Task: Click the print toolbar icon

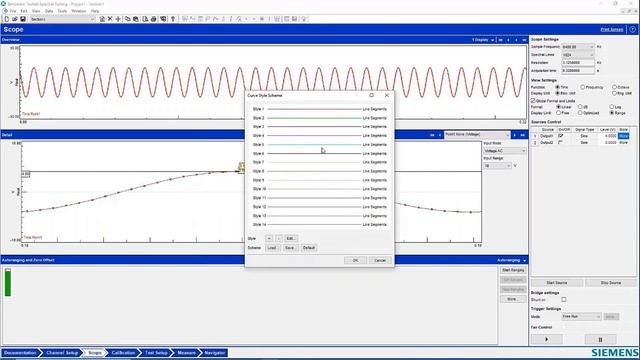Action: point(153,19)
